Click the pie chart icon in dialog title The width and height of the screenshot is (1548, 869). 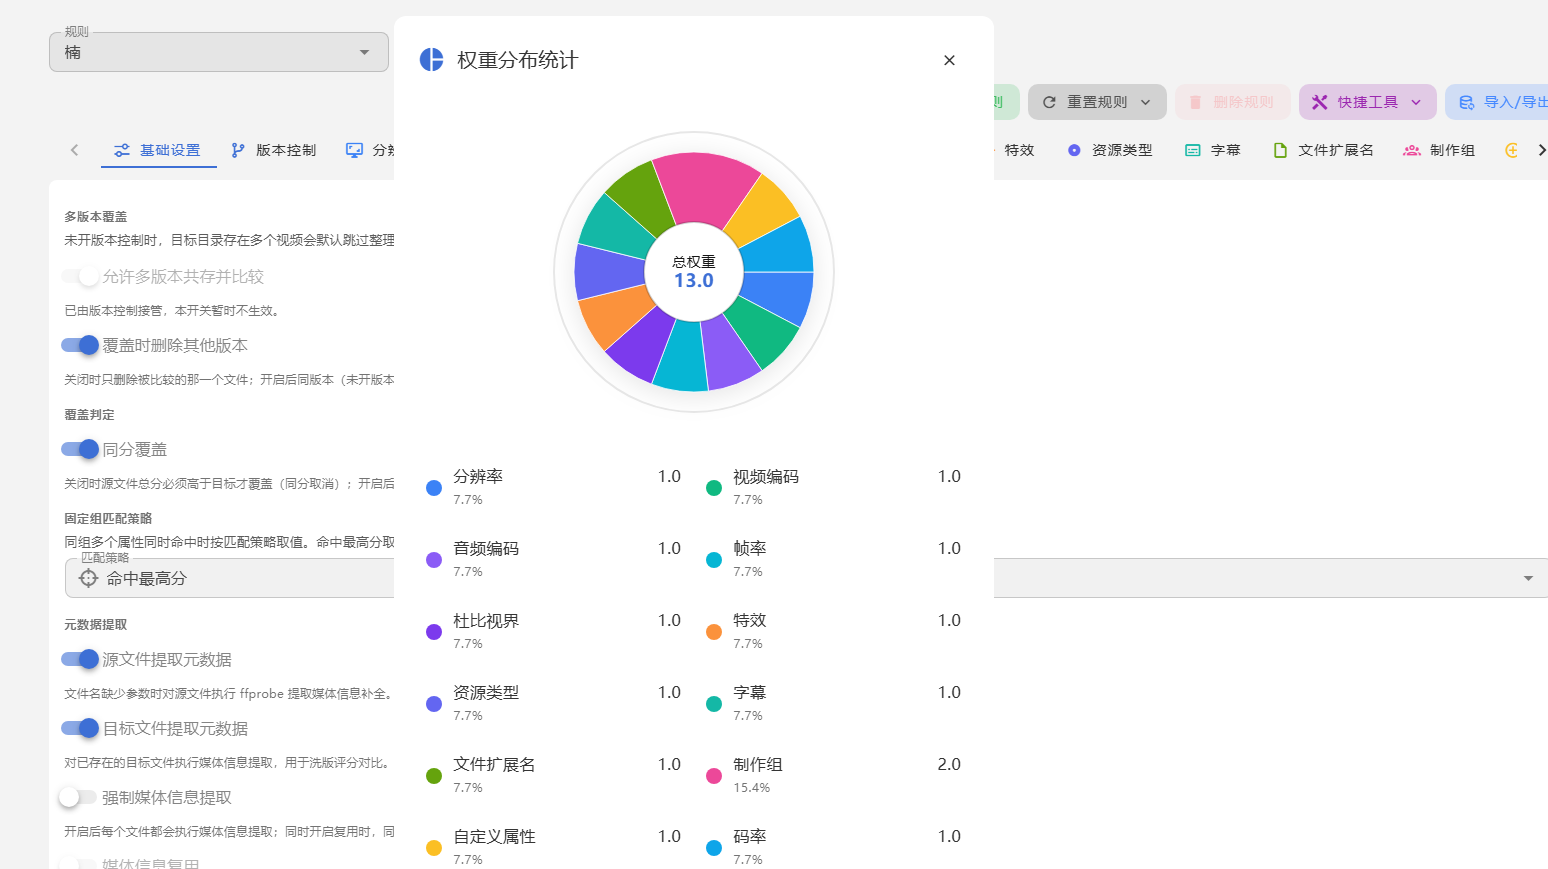tap(431, 60)
